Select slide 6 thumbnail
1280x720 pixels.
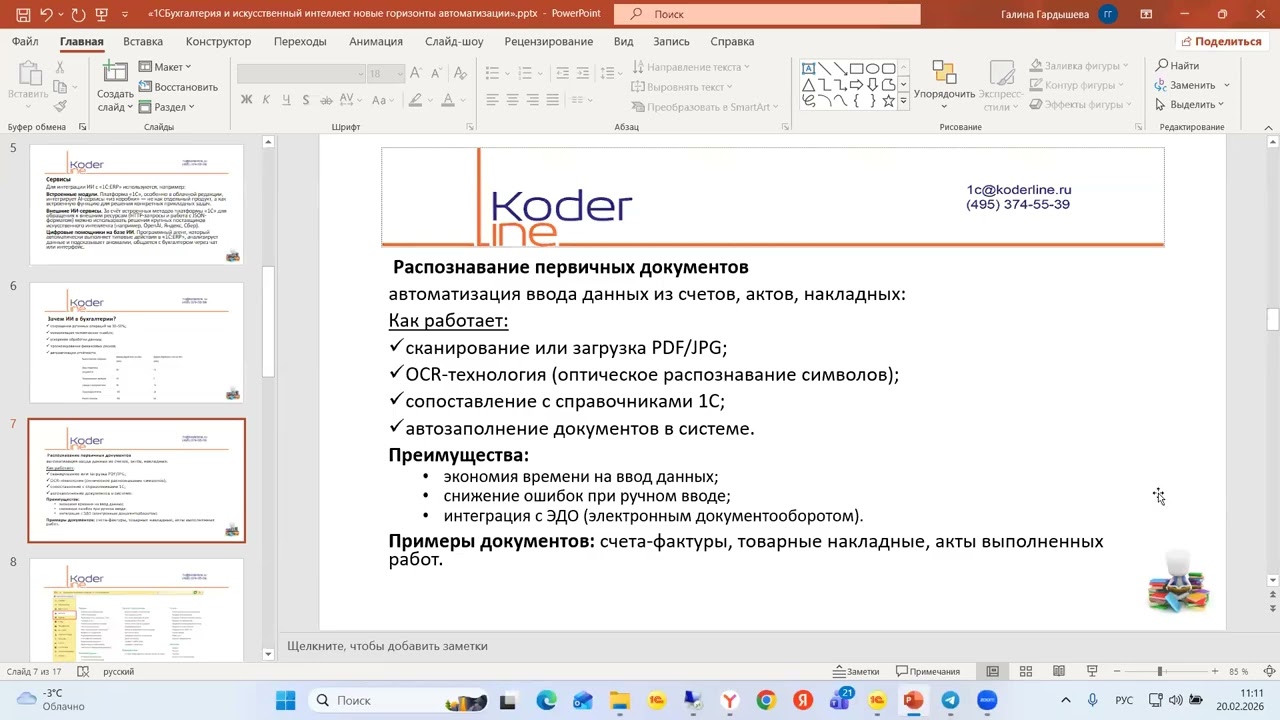pyautogui.click(x=137, y=342)
